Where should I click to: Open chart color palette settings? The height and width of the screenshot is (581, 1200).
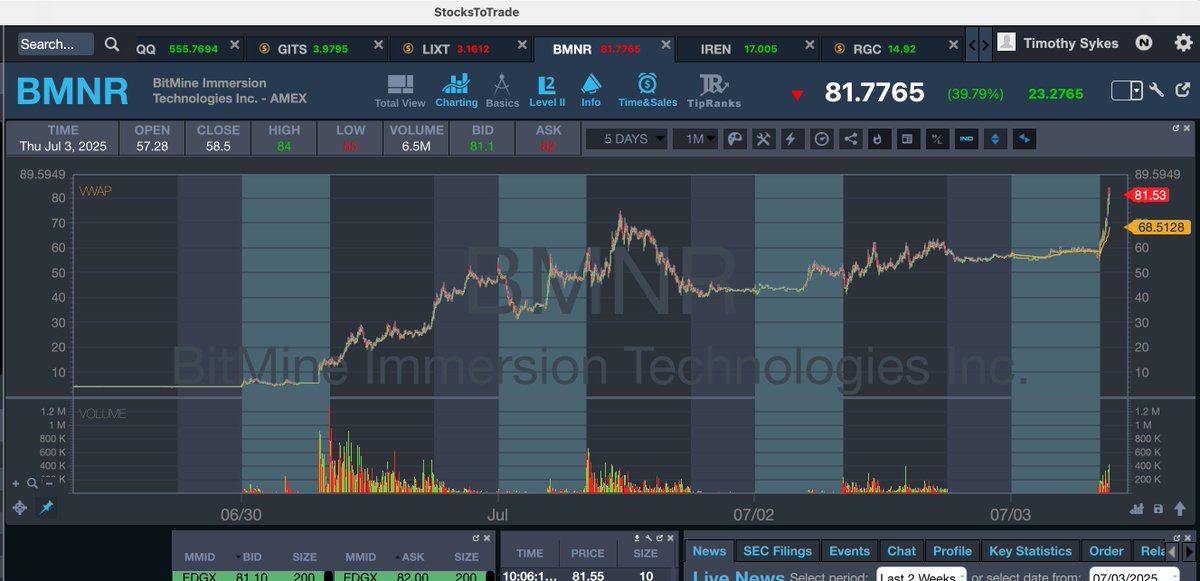point(734,139)
